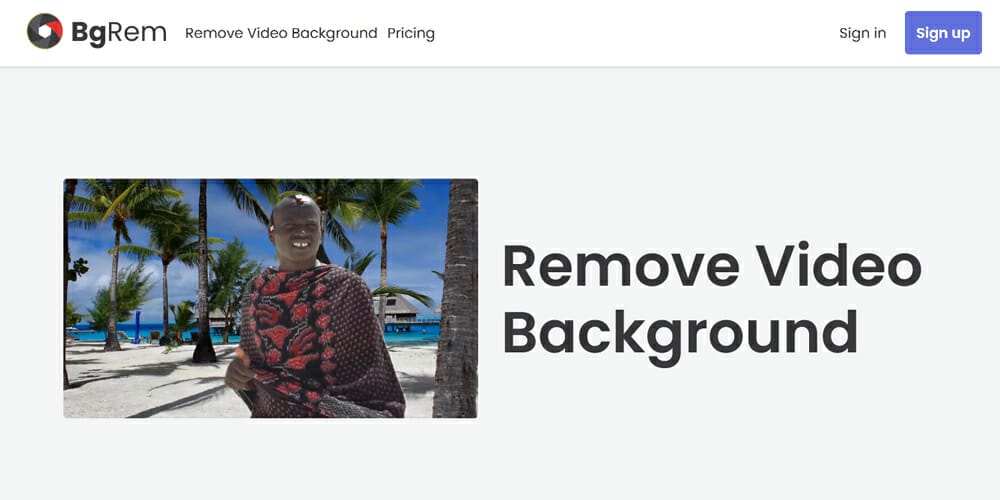Viewport: 1000px width, 500px height.
Task: Select the beach video preview thumbnail
Action: pos(270,298)
